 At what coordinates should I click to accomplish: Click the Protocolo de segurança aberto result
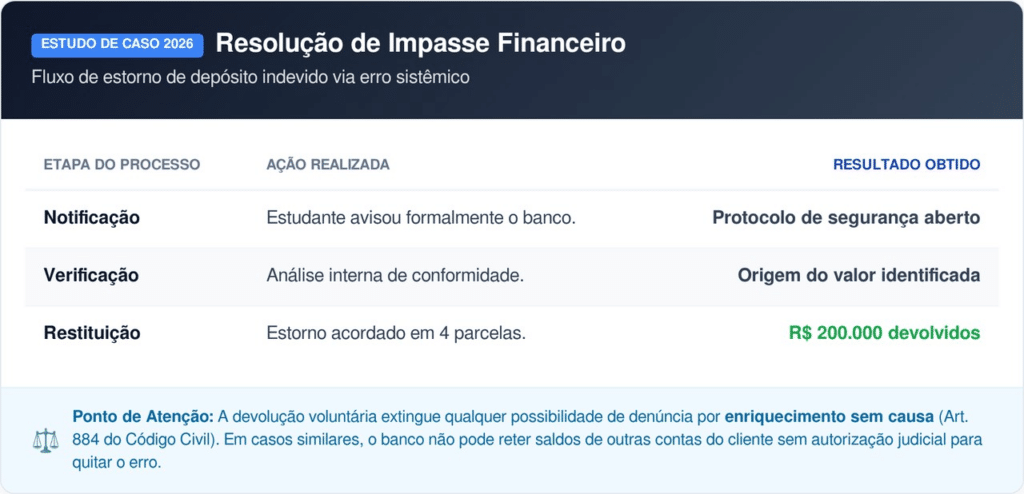point(846,218)
